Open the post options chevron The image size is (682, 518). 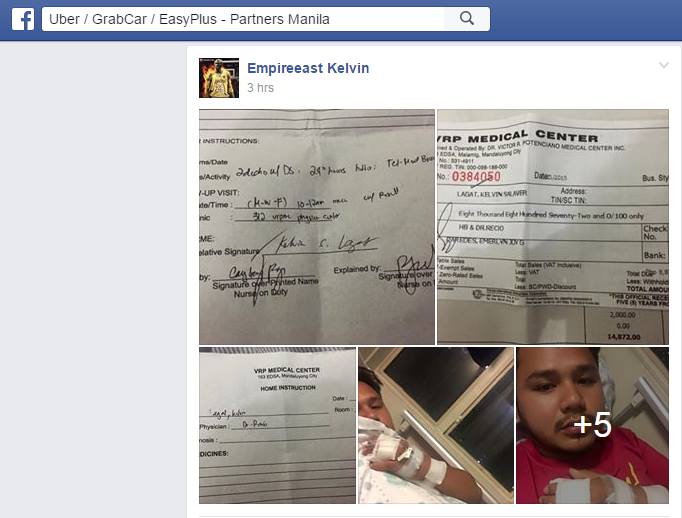tap(663, 65)
